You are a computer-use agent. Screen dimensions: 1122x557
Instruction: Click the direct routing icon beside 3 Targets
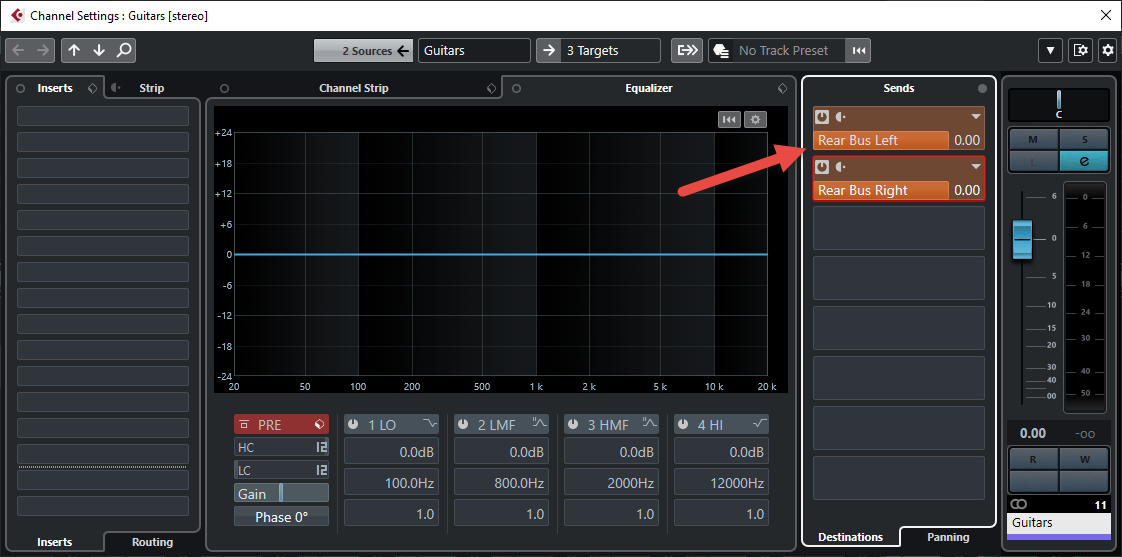[x=687, y=51]
